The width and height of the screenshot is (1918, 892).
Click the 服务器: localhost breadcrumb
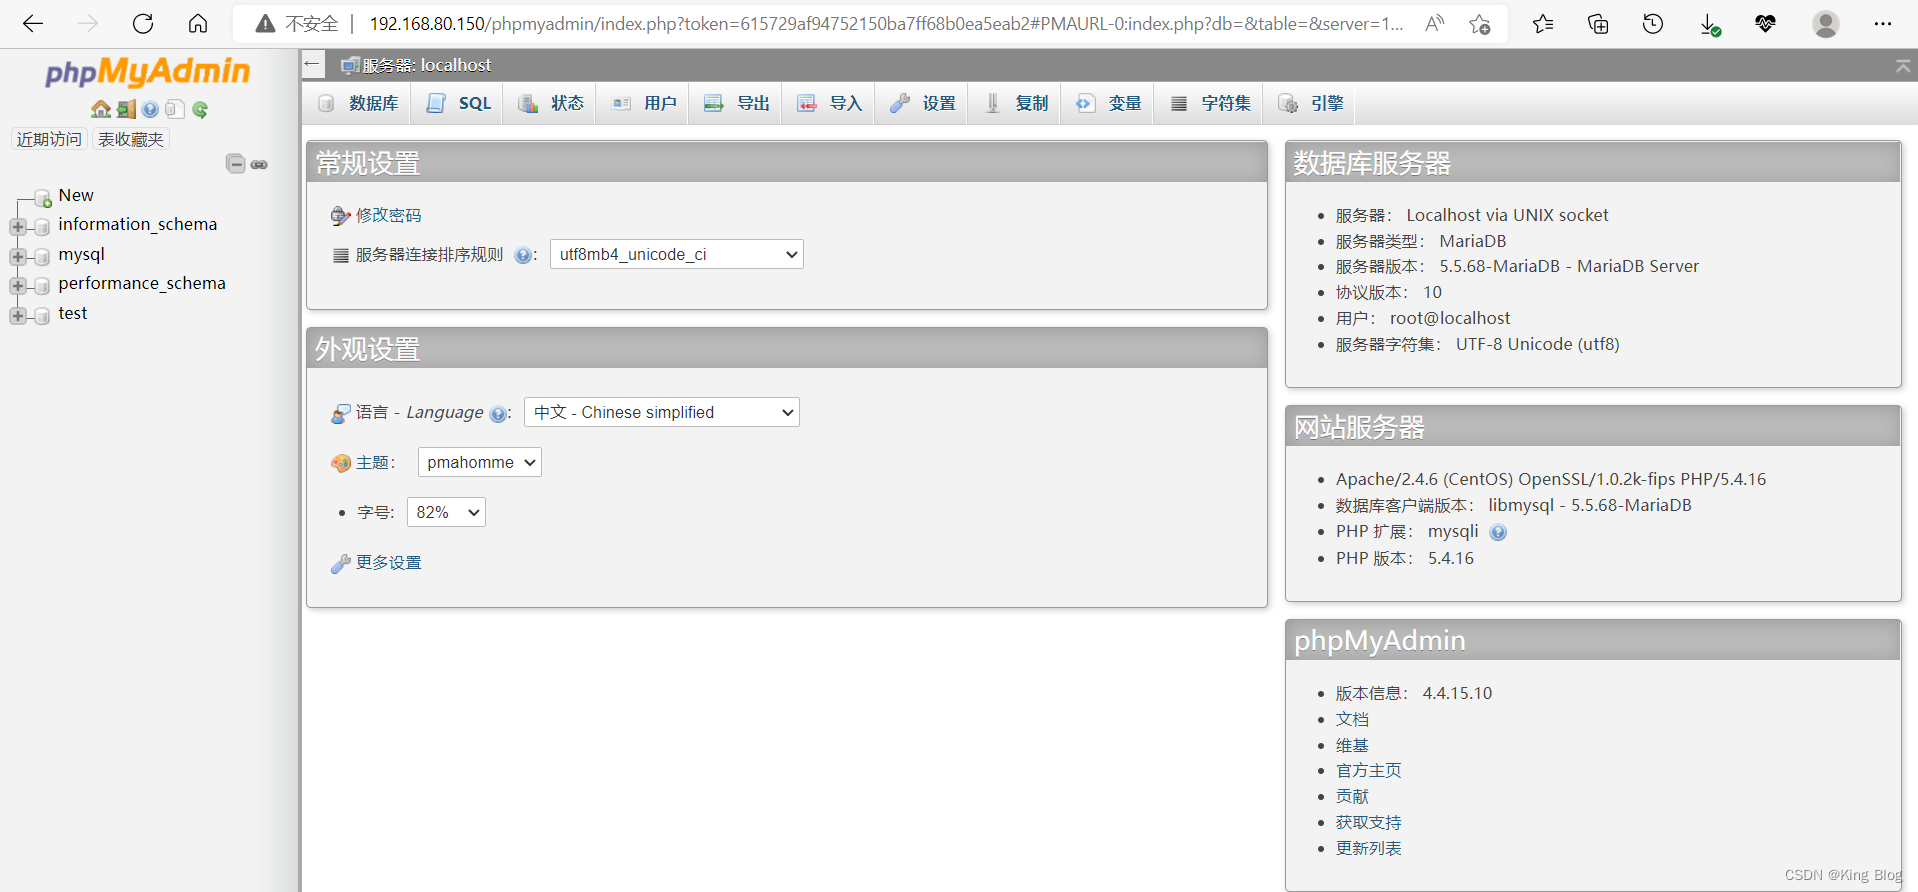click(426, 65)
